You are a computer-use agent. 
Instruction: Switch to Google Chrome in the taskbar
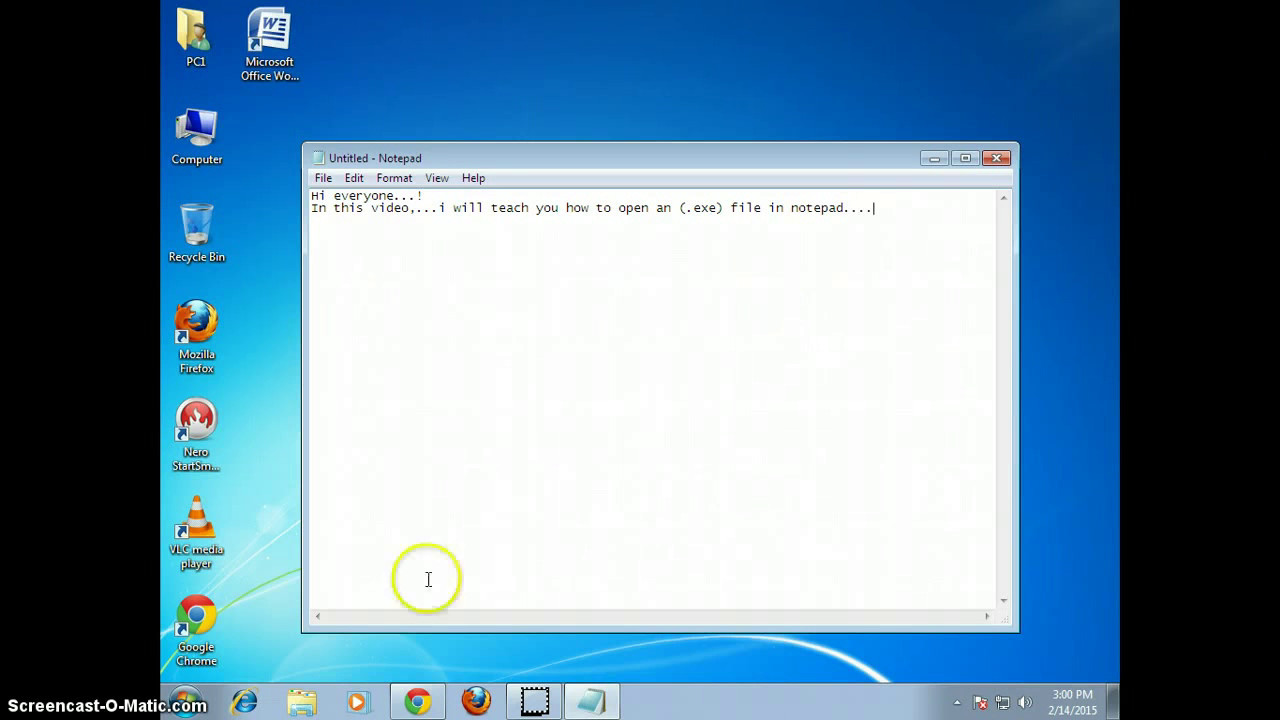point(418,702)
